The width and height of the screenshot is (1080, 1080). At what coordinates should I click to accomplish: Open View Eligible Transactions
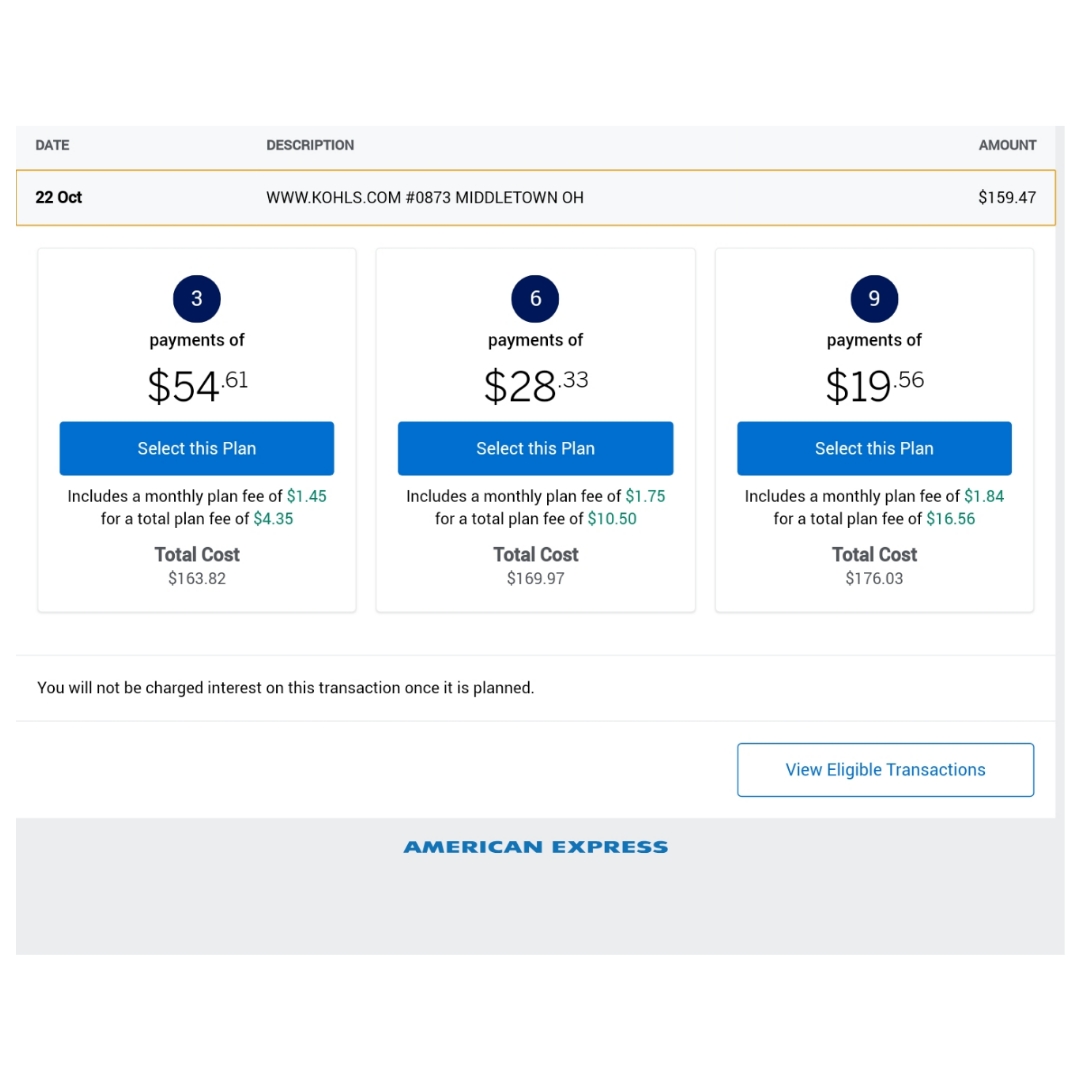click(884, 769)
